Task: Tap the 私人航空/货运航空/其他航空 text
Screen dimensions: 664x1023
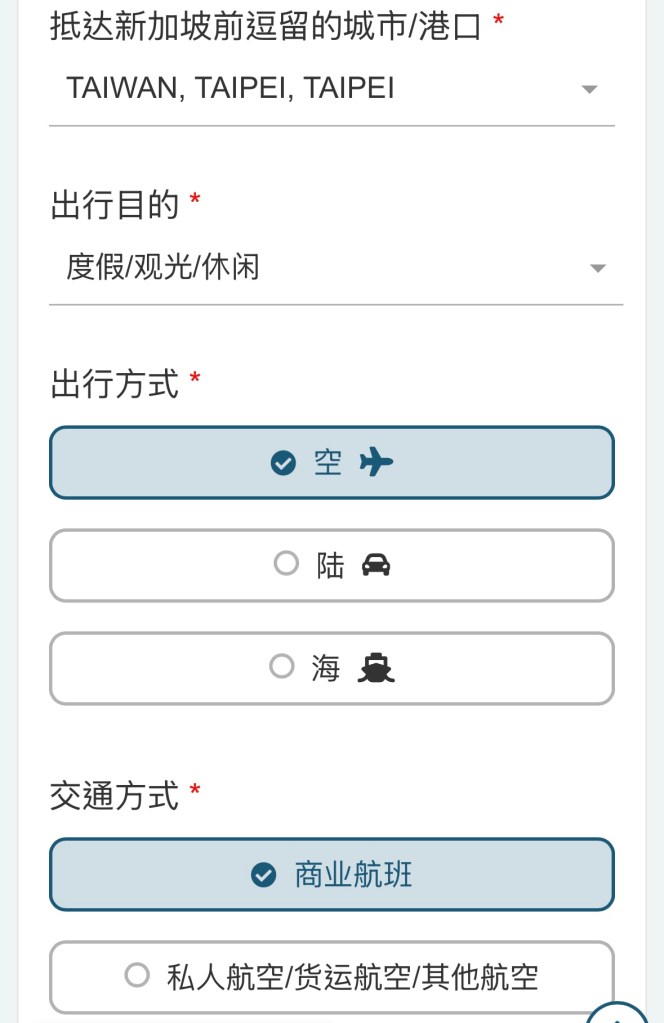Action: tap(352, 977)
